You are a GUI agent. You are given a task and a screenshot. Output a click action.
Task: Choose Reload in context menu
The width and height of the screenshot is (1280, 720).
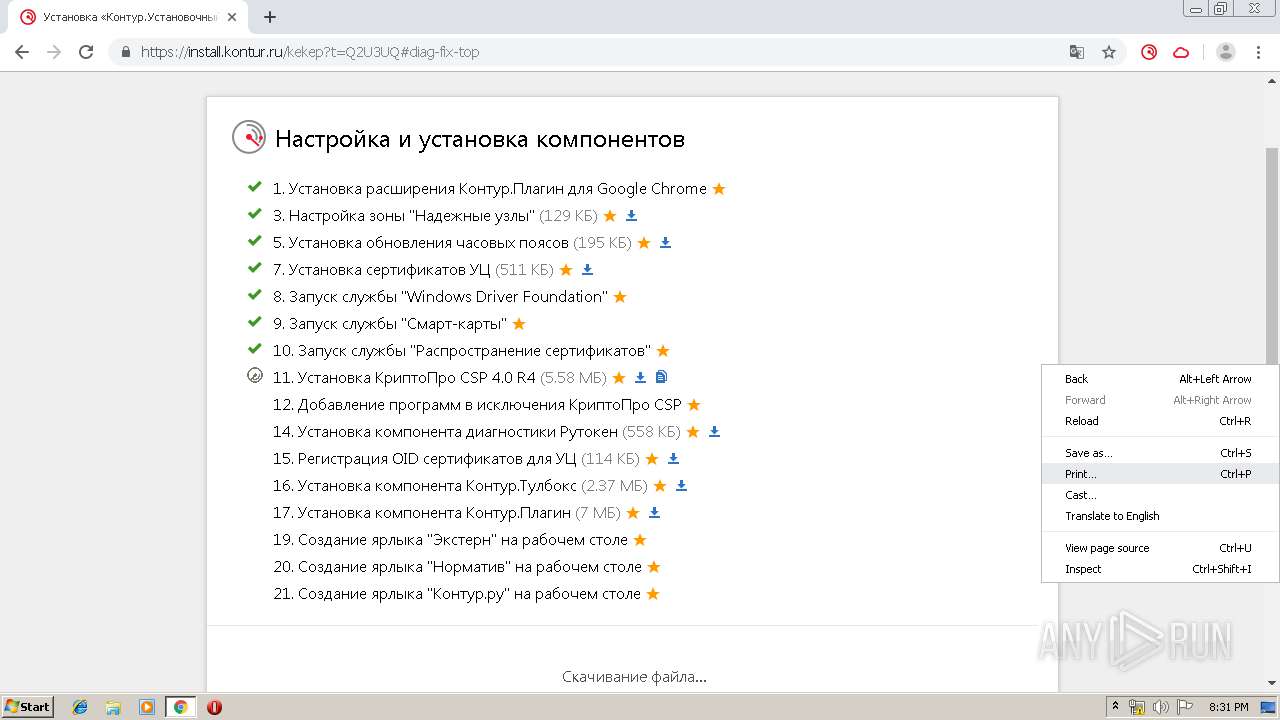1160,421
